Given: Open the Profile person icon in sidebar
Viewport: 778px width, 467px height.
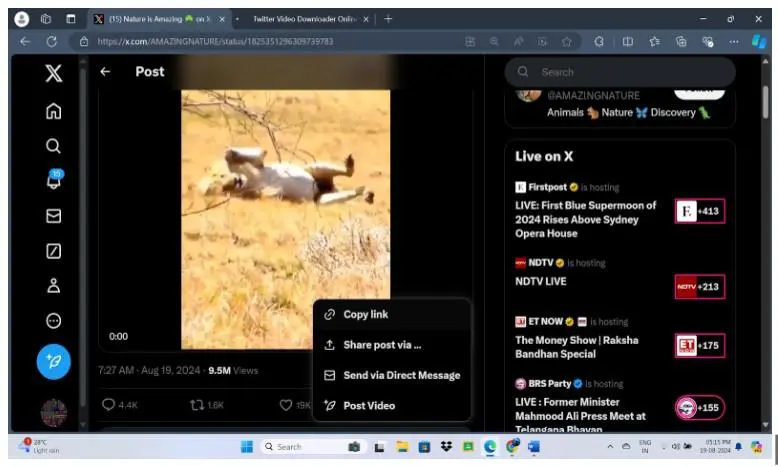Looking at the screenshot, I should 54,286.
